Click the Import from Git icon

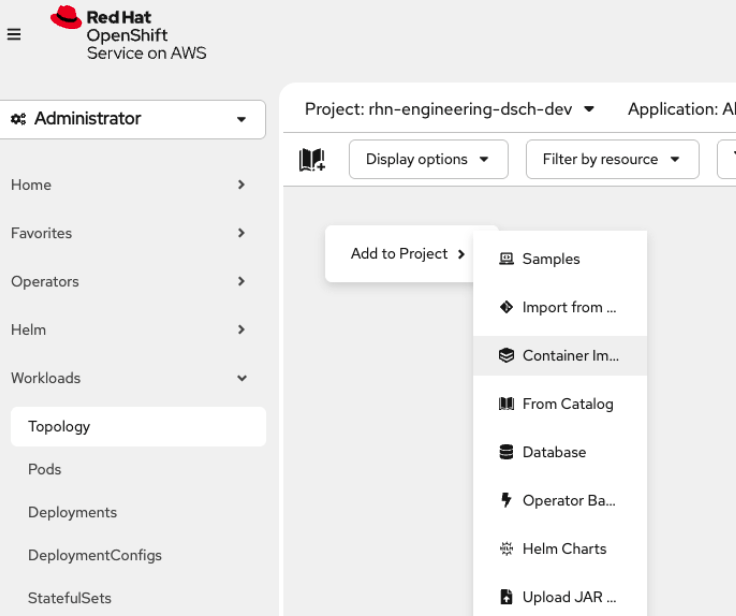506,307
